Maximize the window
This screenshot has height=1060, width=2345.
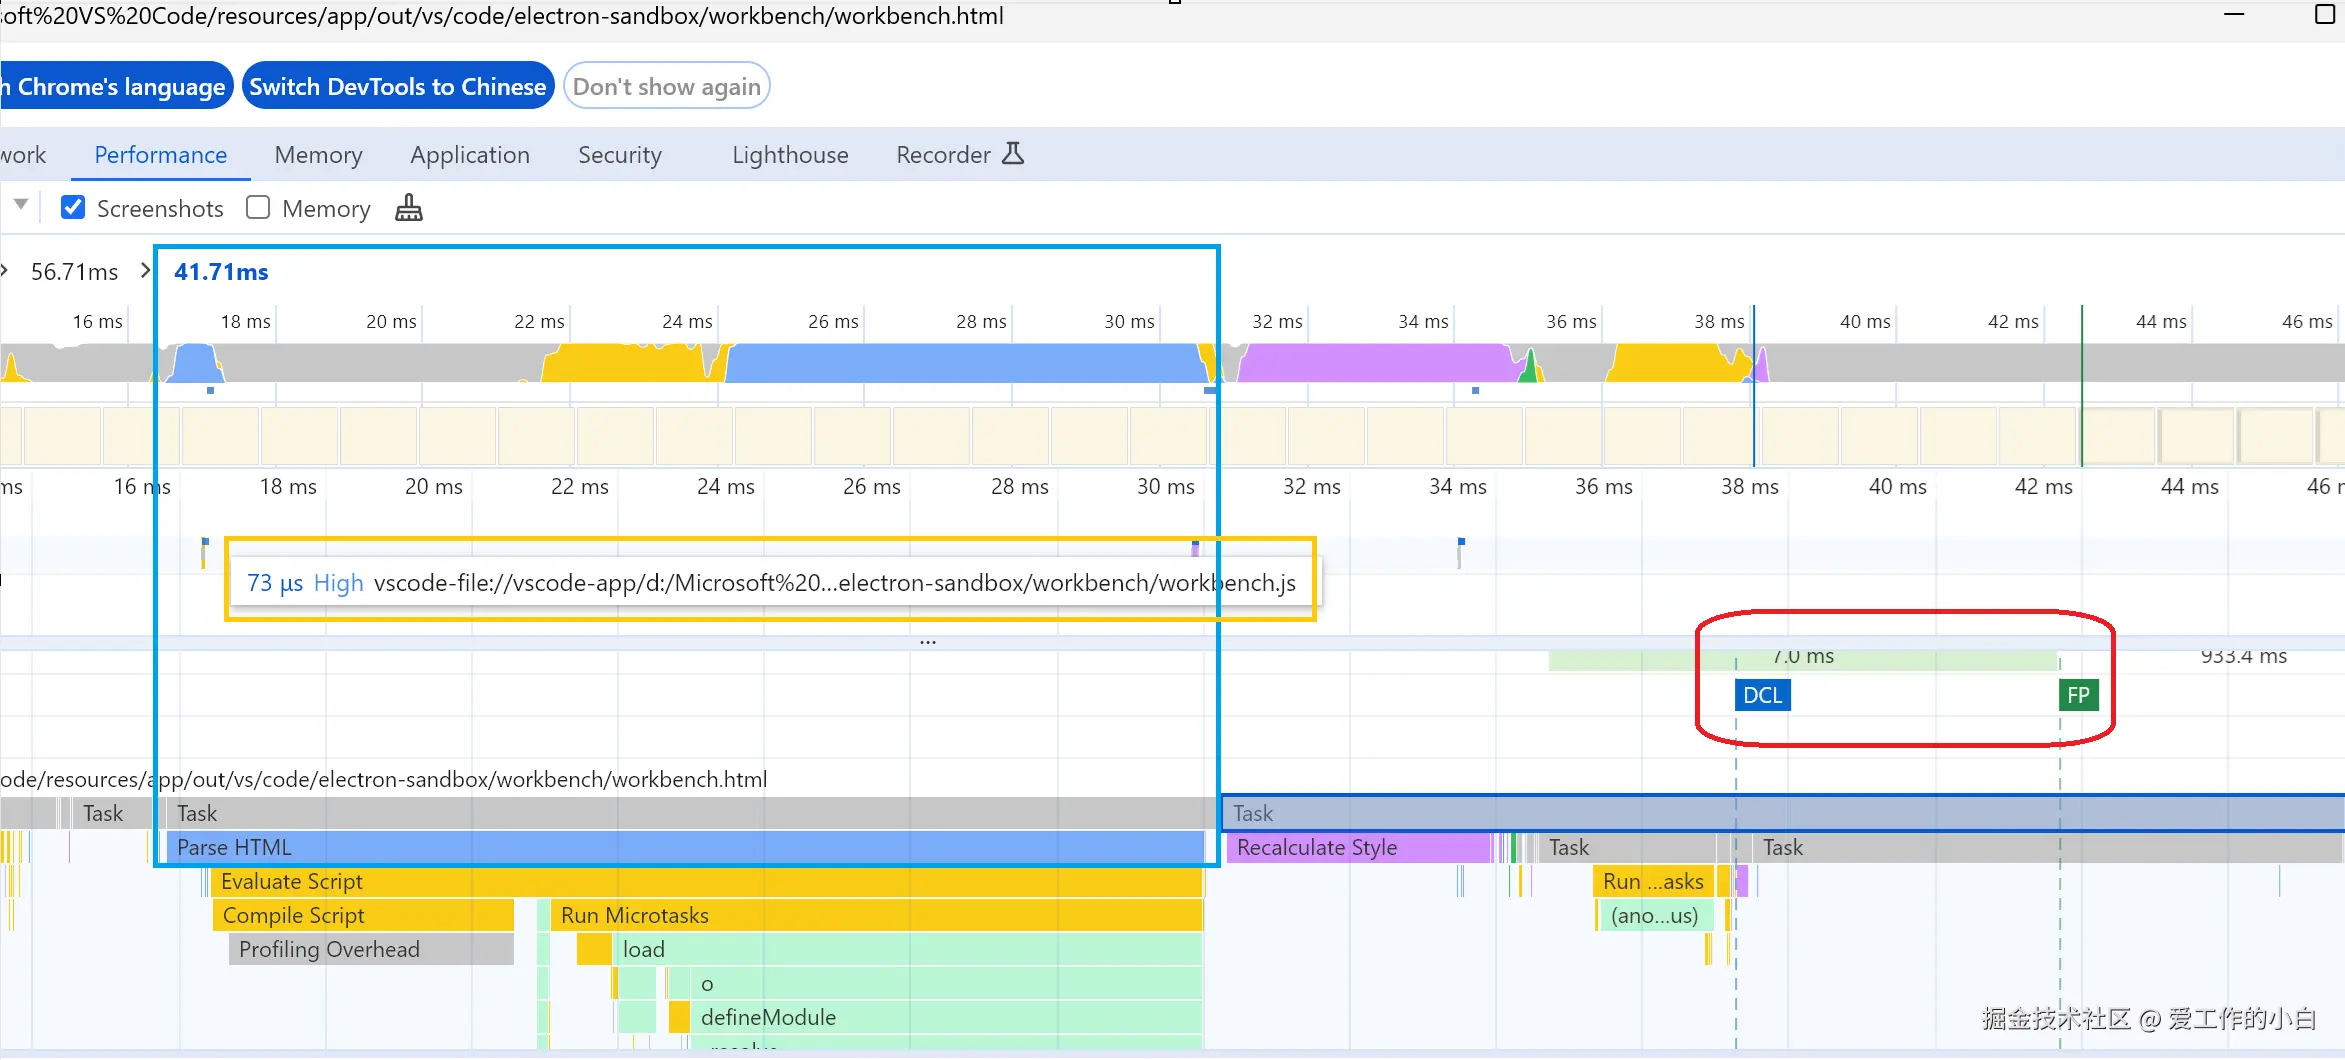(2326, 14)
